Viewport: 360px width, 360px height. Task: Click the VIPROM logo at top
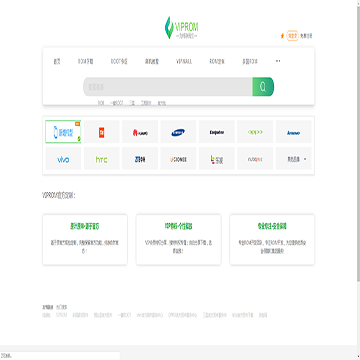click(182, 27)
